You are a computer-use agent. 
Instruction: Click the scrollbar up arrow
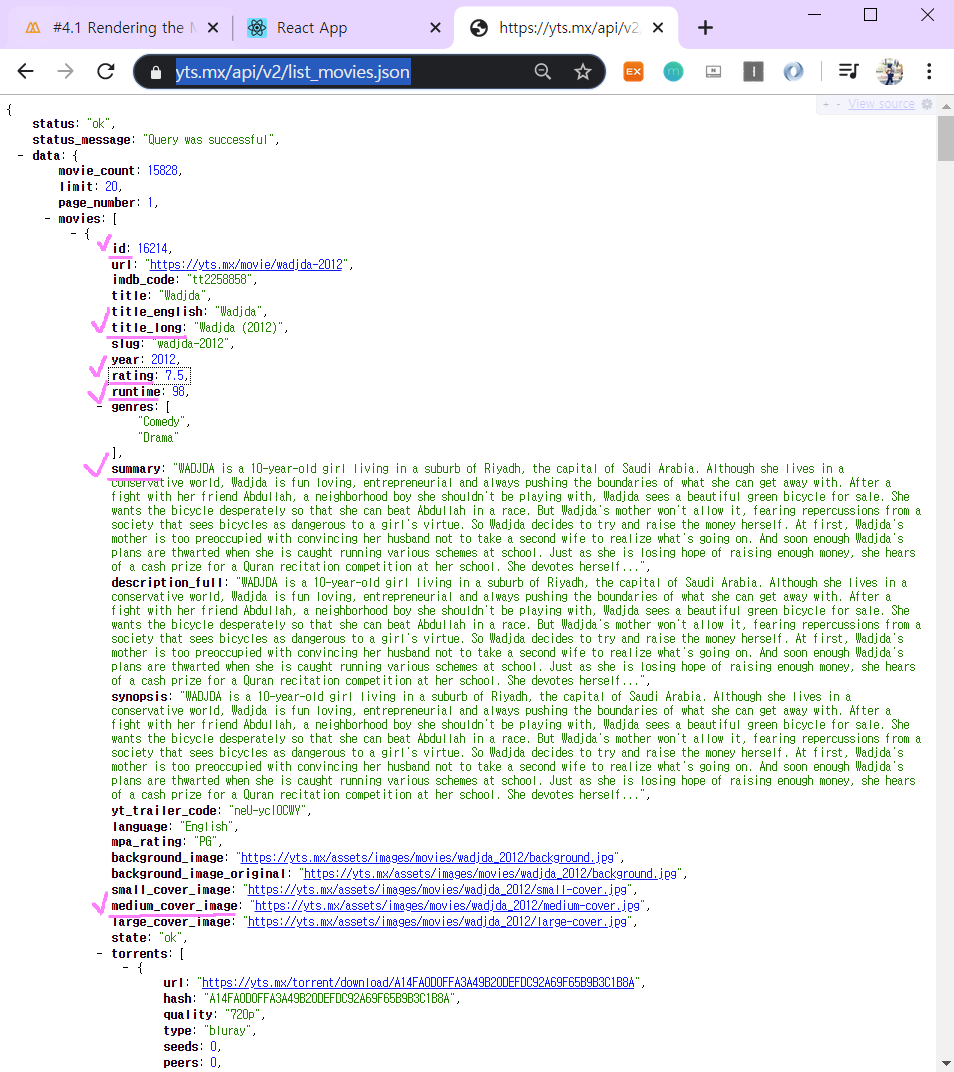click(x=946, y=106)
